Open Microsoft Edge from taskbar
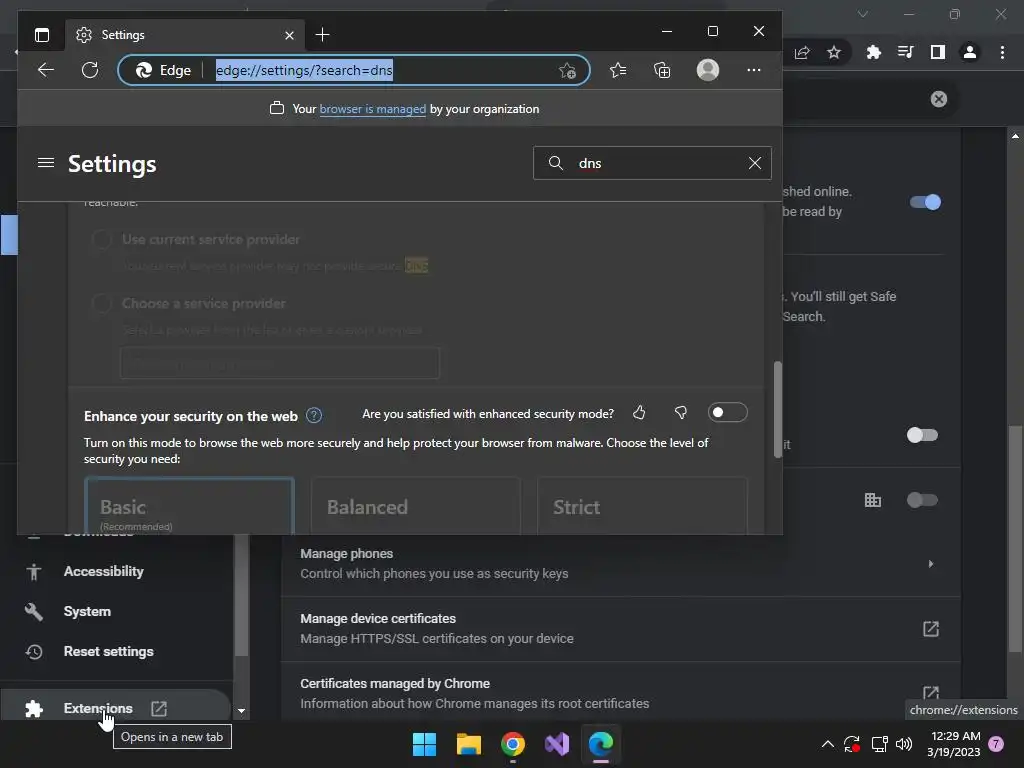This screenshot has height=768, width=1024. pos(601,744)
